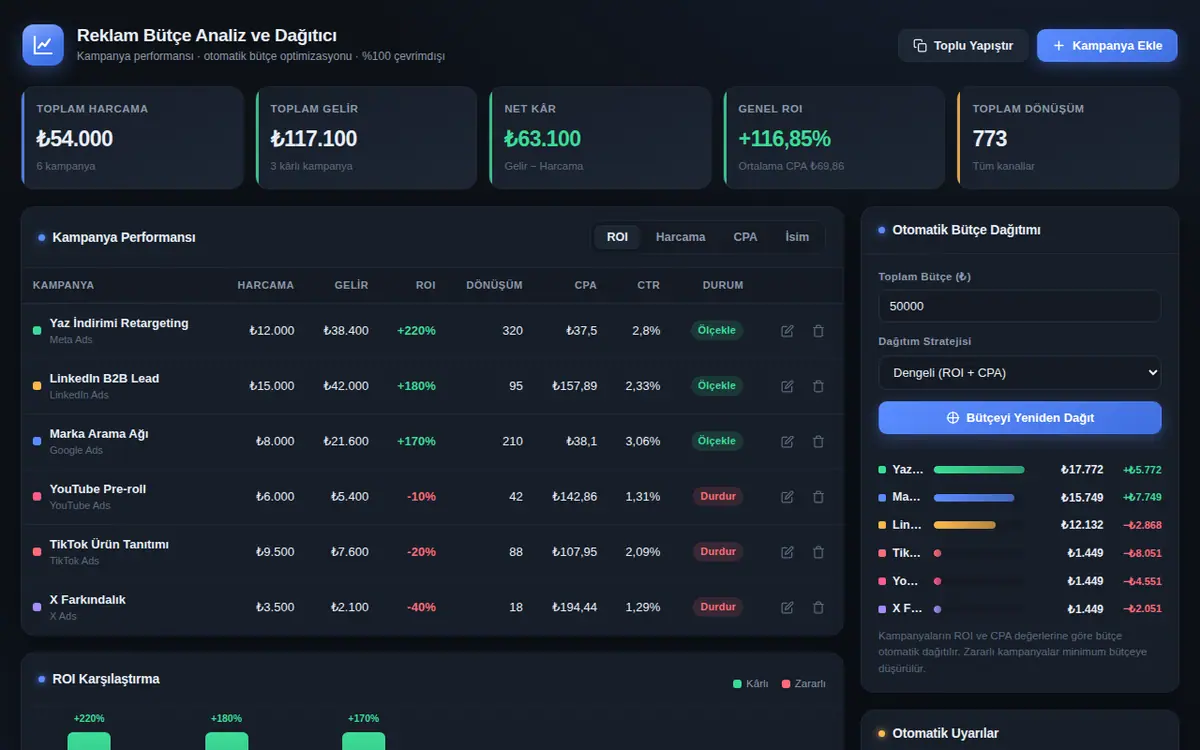1200x750 pixels.
Task: Click the HARCAMA column header
Action: tap(266, 285)
